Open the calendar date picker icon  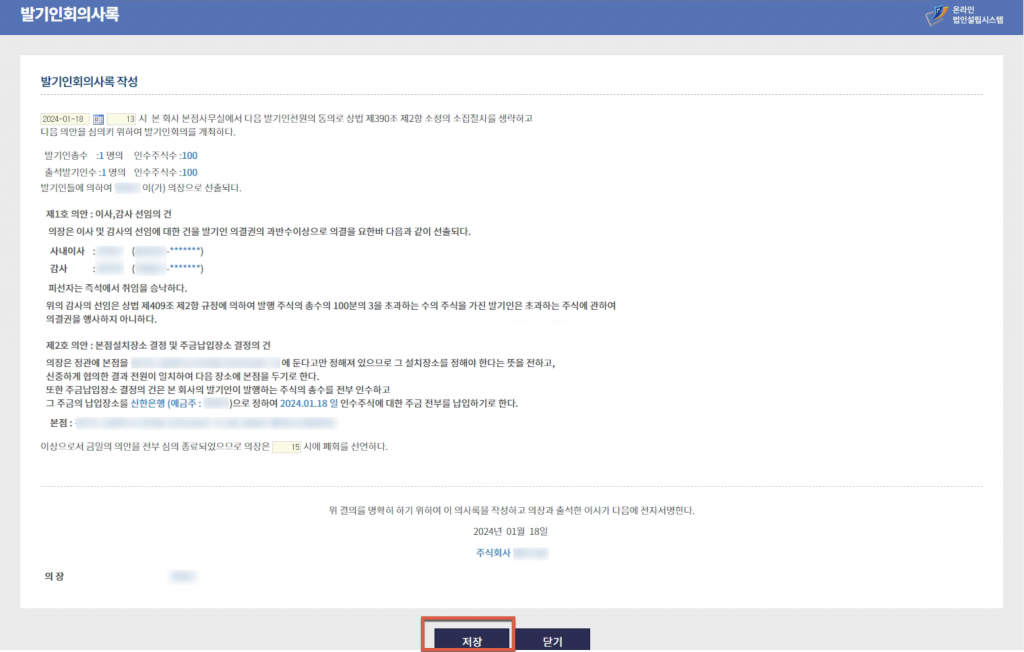pos(98,119)
